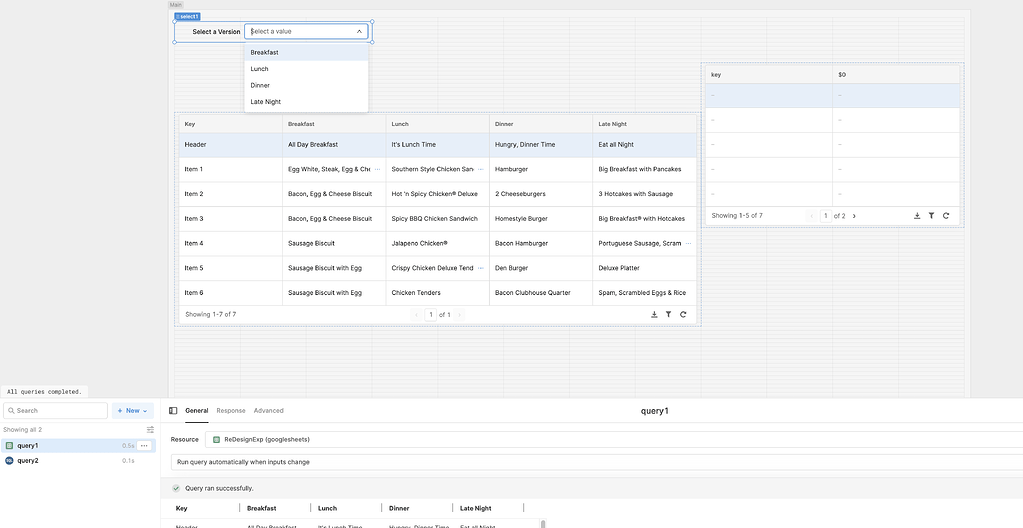Click Breakfast header in query results
This screenshot has height=528, width=1023.
coord(262,508)
